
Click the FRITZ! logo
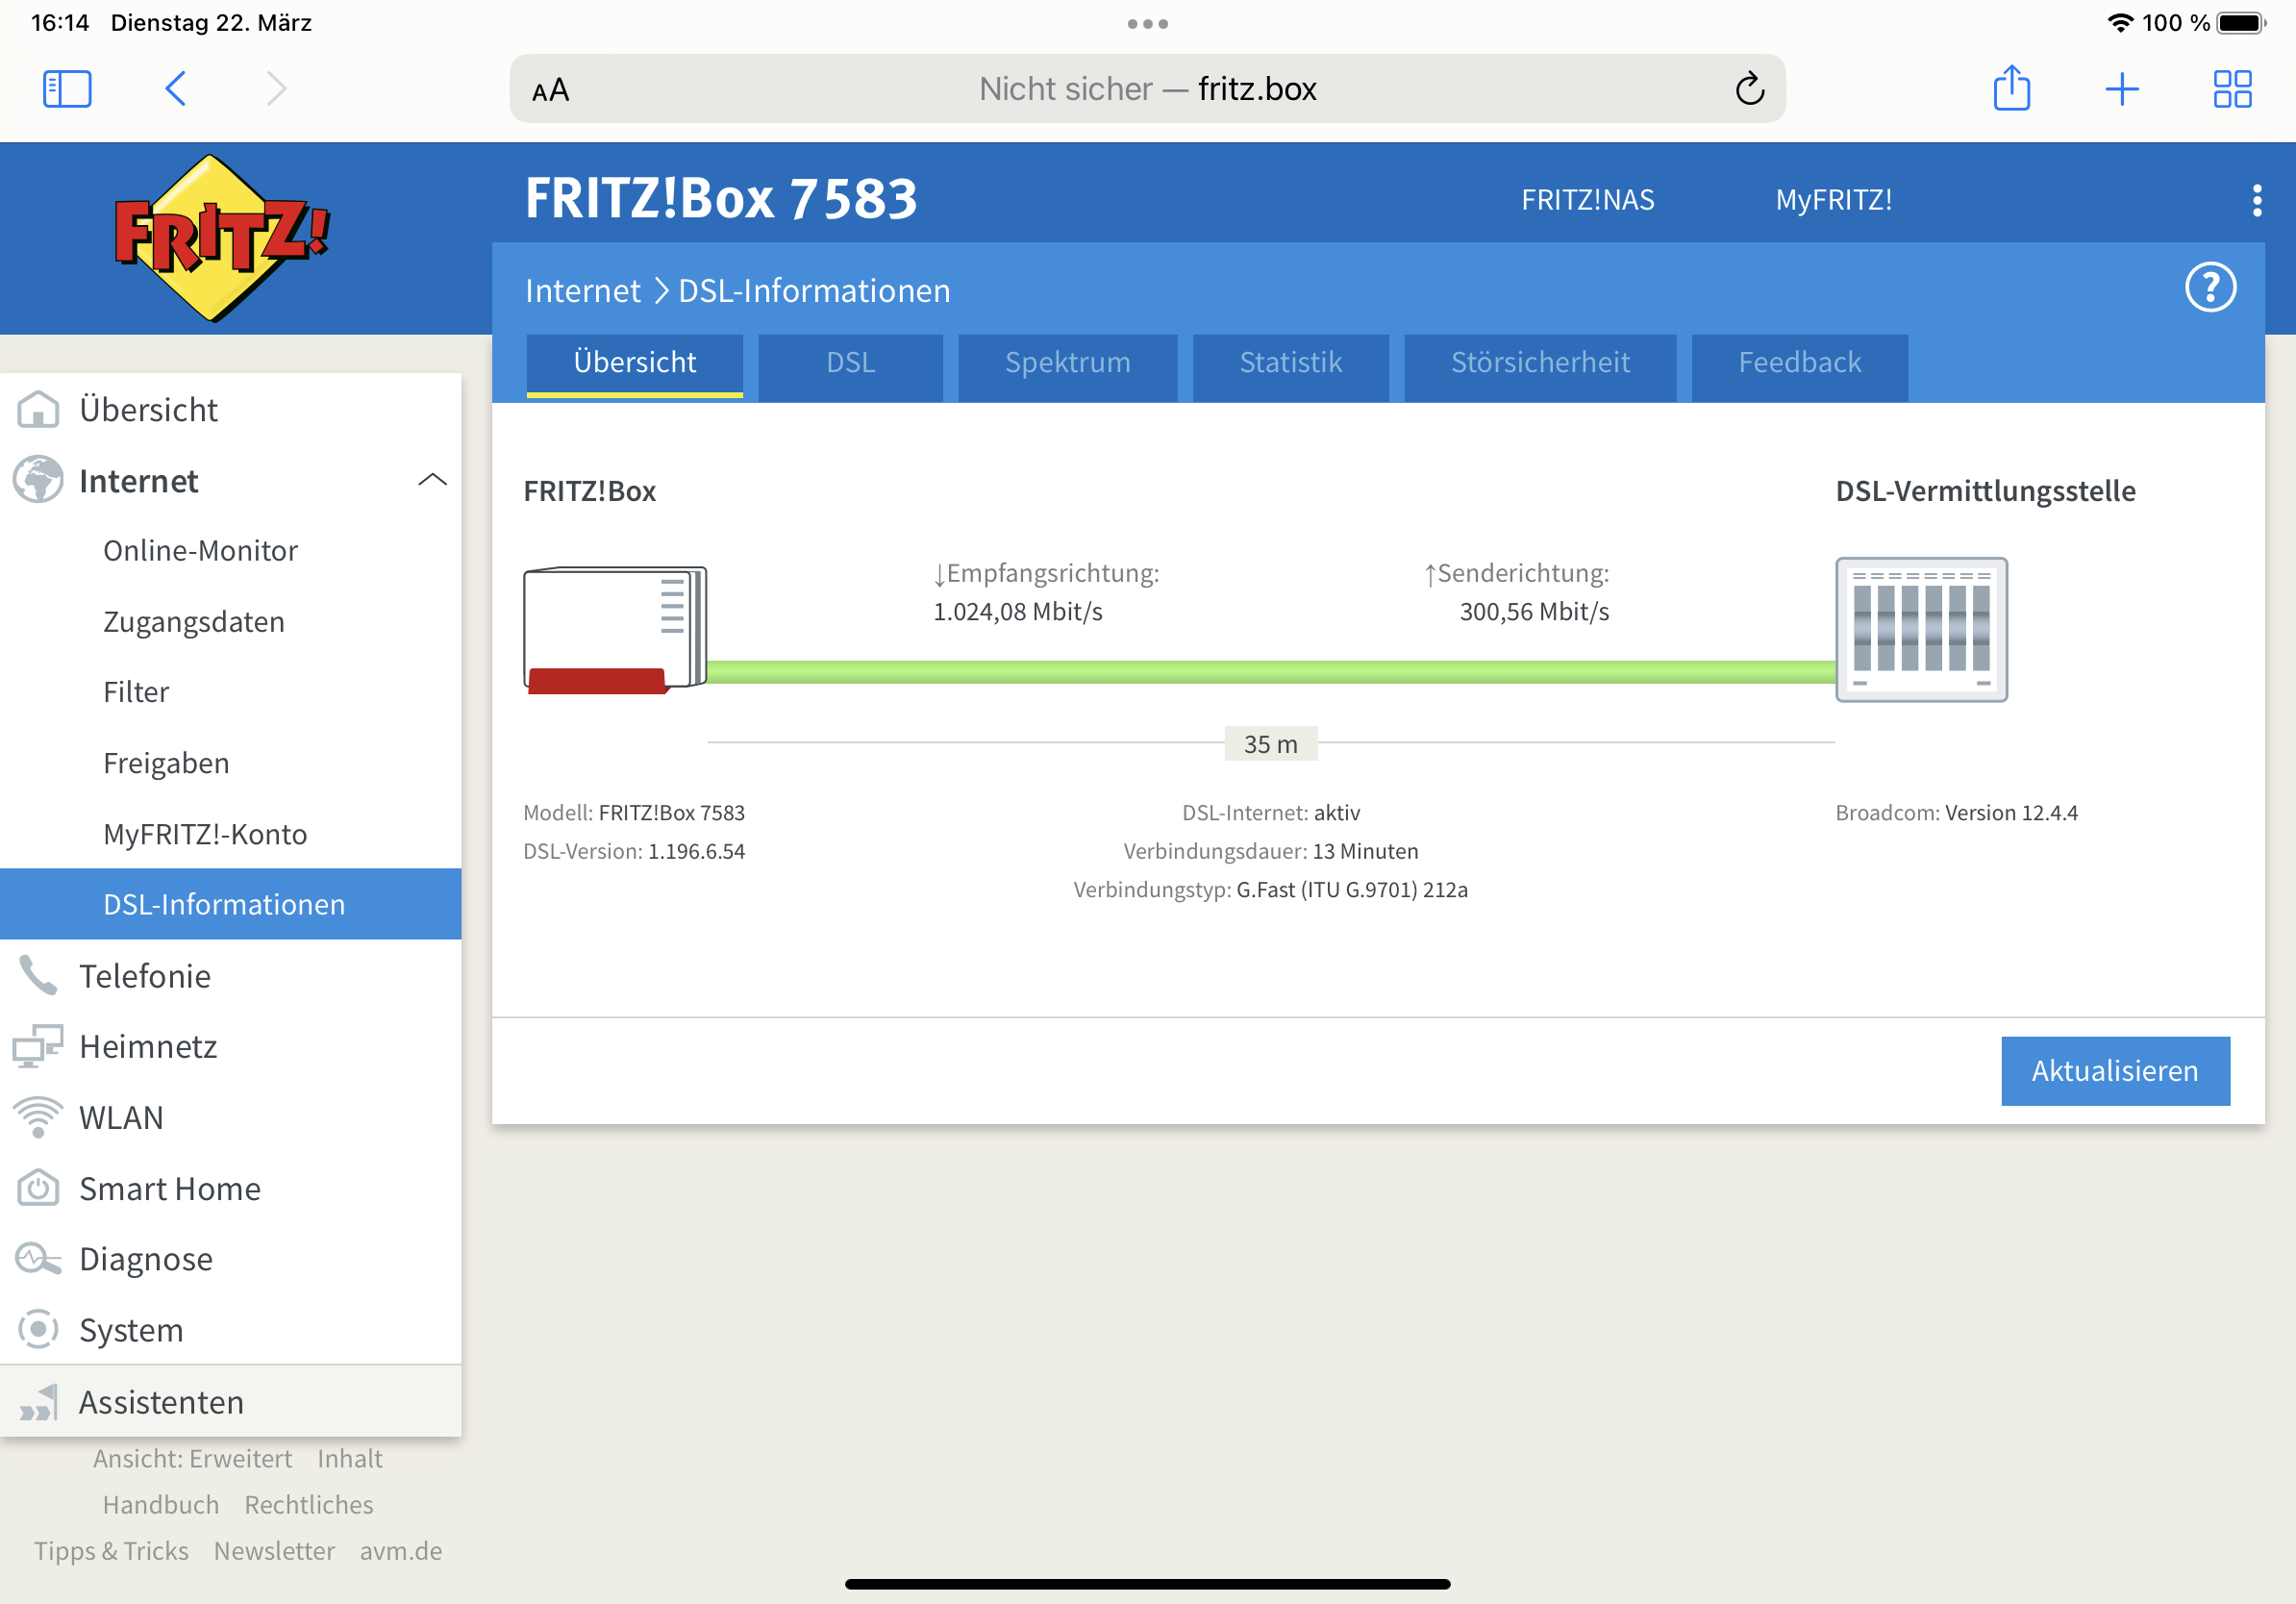[x=220, y=238]
